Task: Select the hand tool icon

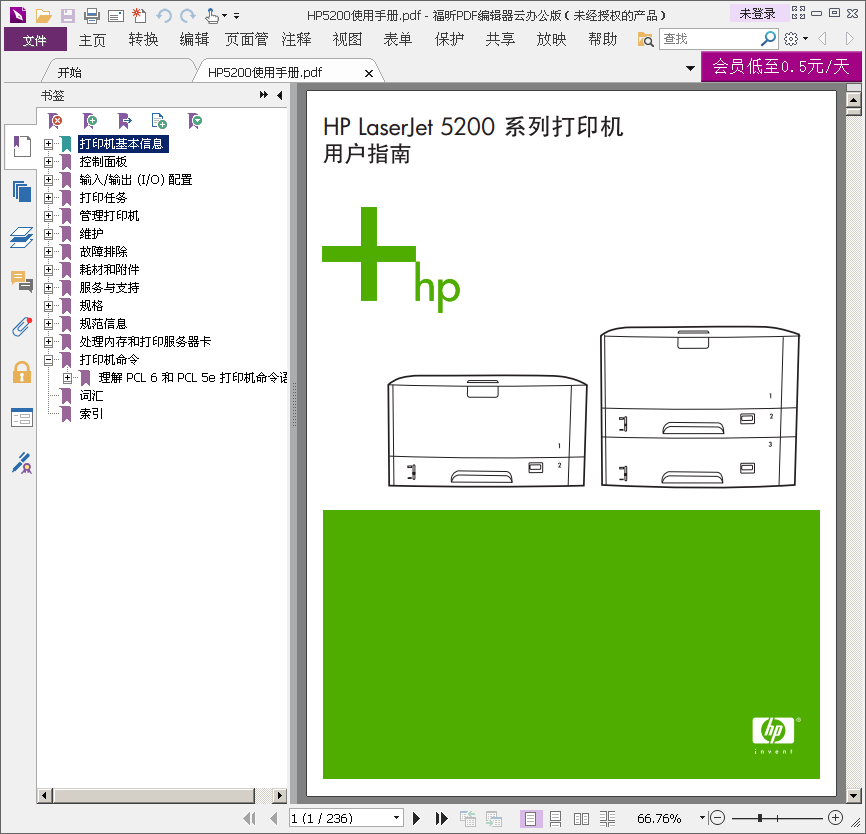Action: click(x=212, y=15)
